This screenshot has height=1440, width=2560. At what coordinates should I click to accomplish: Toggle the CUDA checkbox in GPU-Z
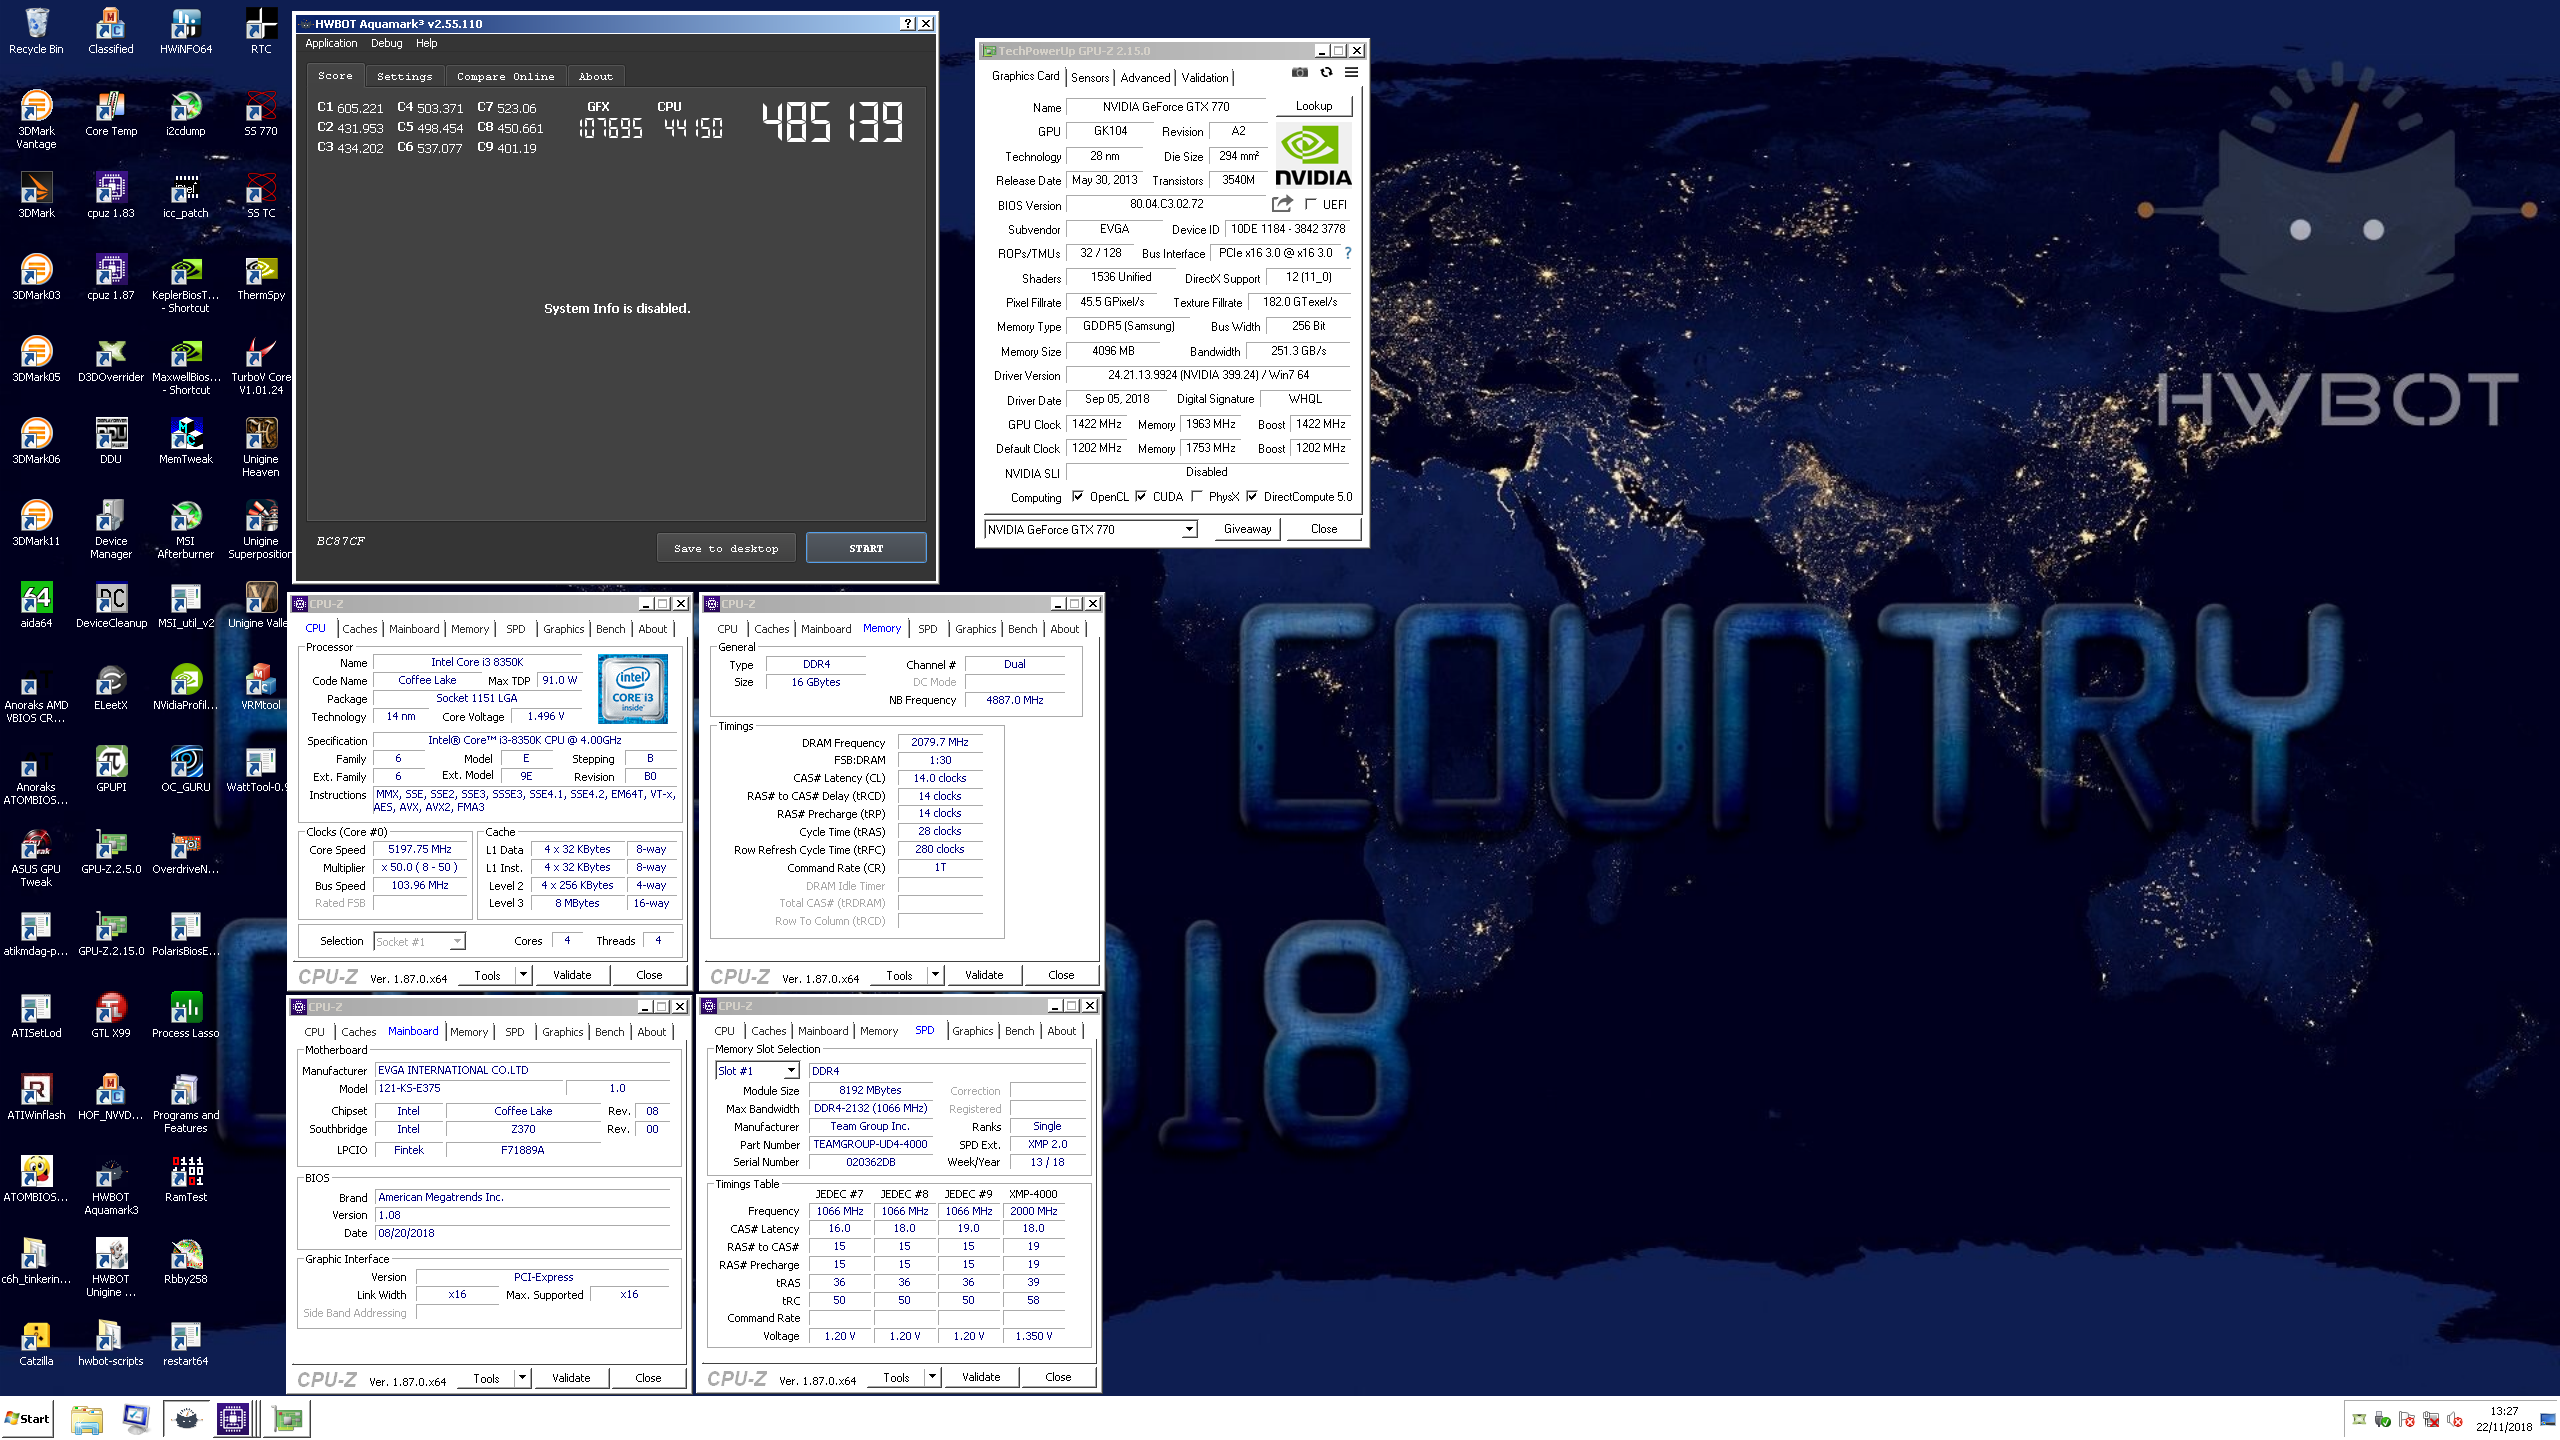tap(1141, 496)
